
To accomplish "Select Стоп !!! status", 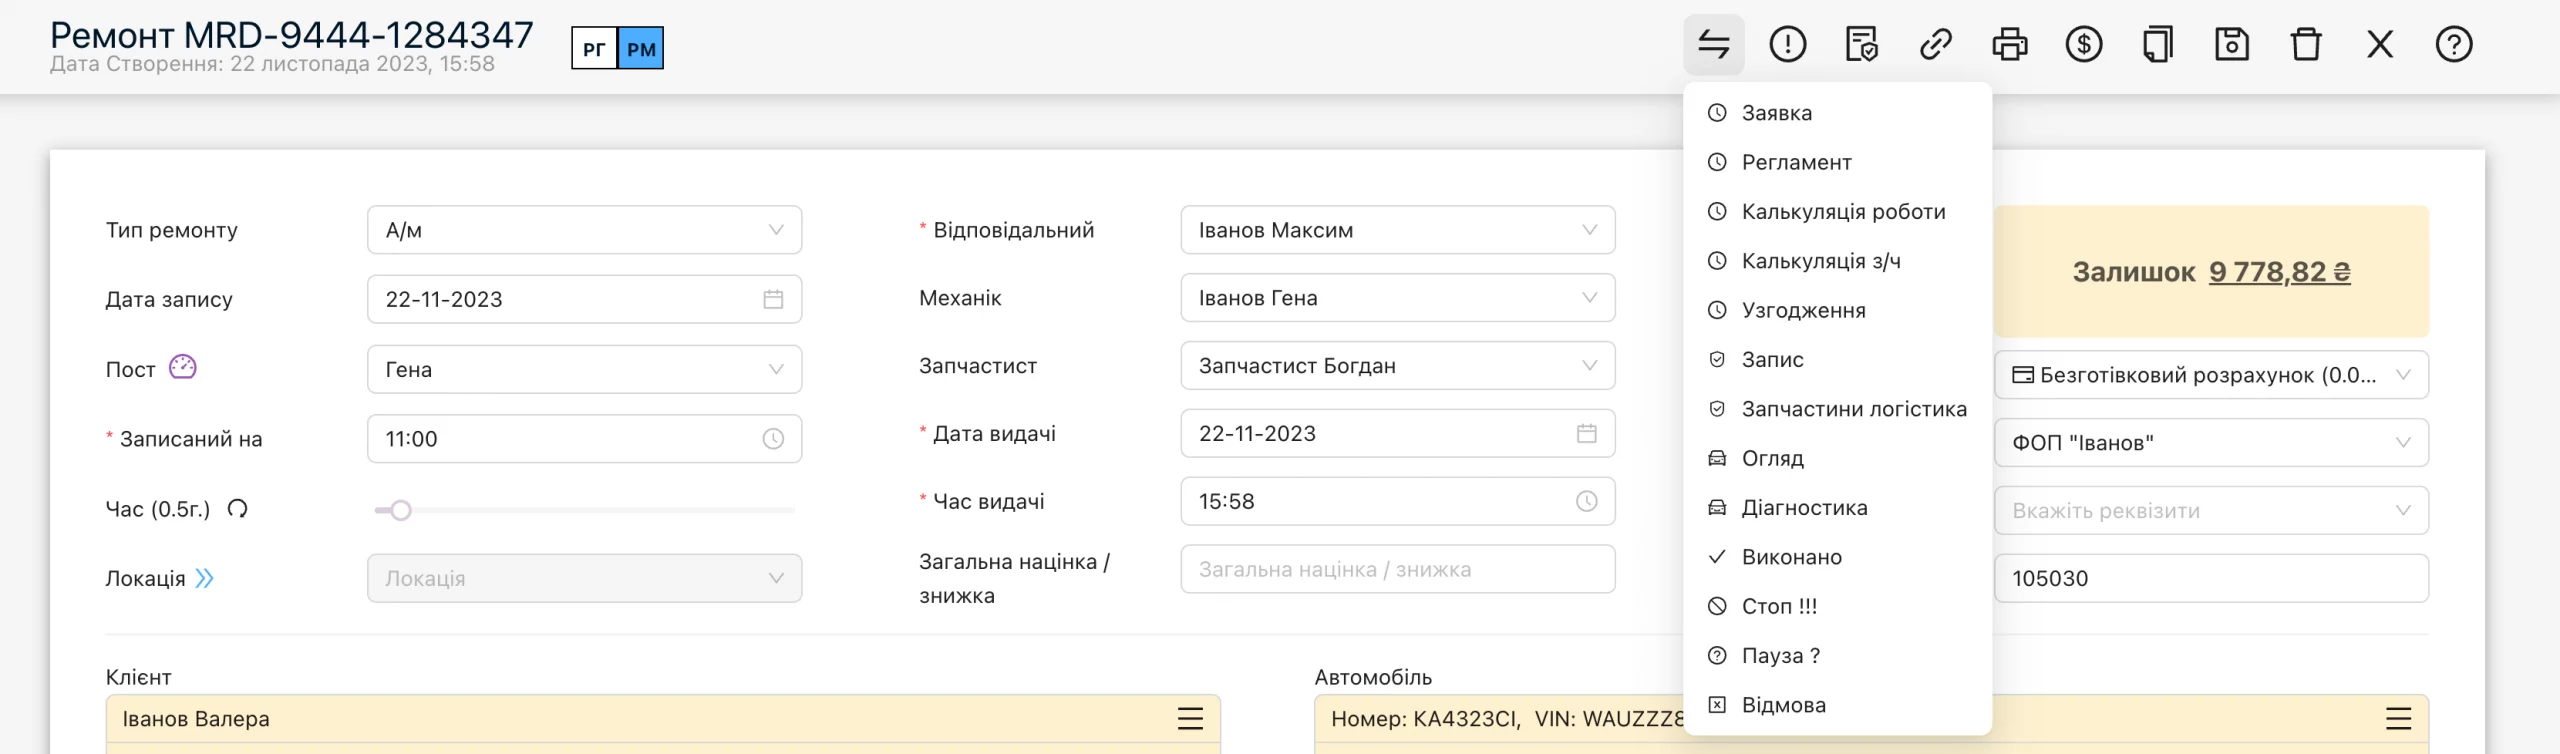I will click(1837, 606).
